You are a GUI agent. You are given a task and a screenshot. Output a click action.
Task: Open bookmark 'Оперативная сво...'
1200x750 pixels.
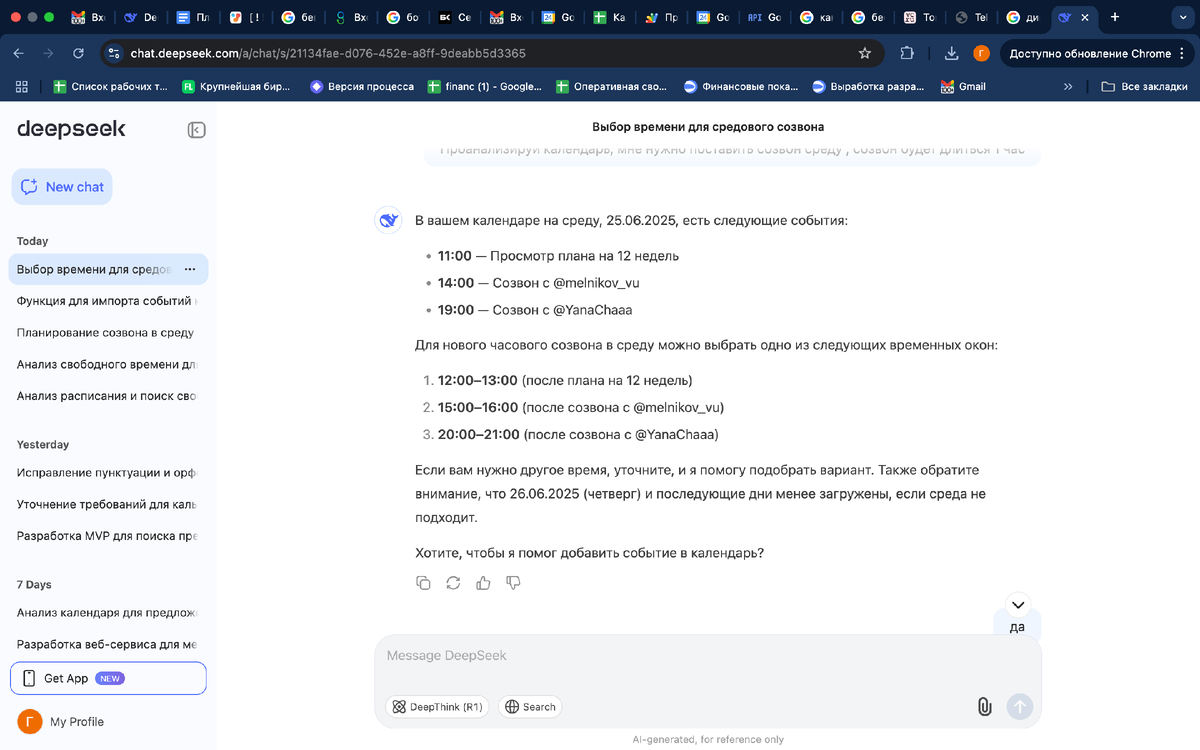click(612, 87)
